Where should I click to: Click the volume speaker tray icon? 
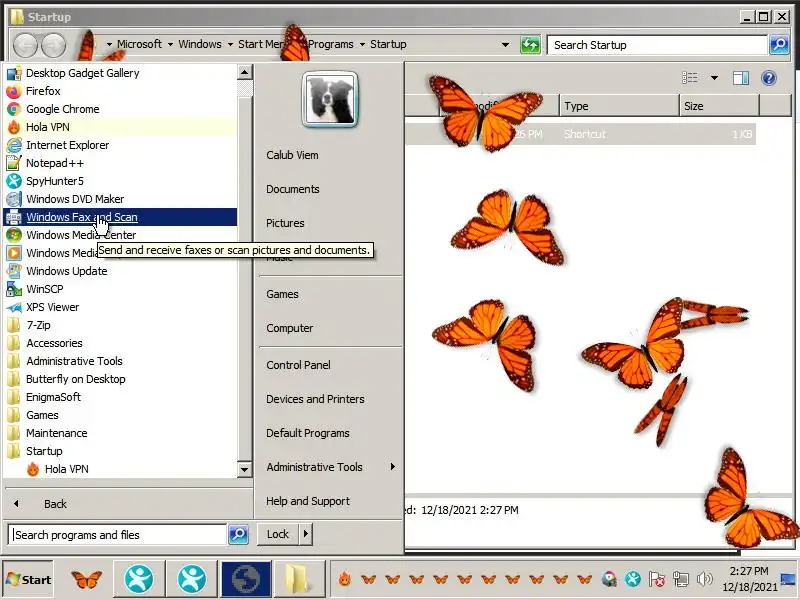705,579
